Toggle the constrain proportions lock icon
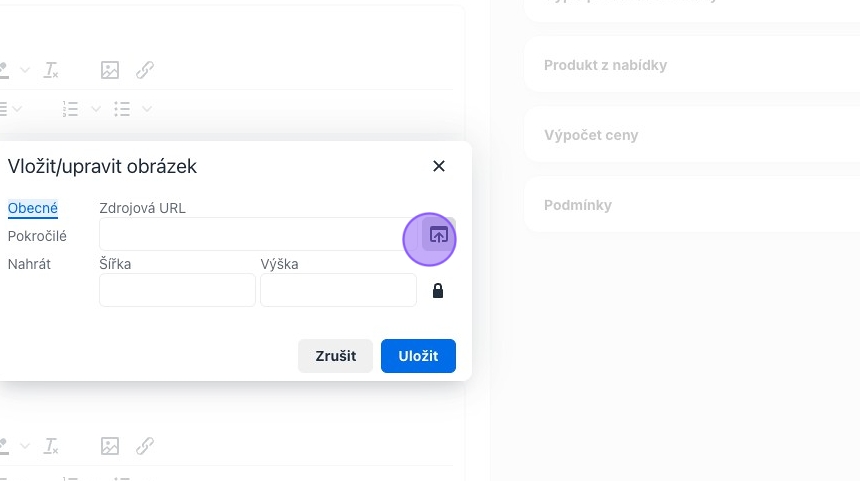The image size is (860, 481). tap(438, 291)
